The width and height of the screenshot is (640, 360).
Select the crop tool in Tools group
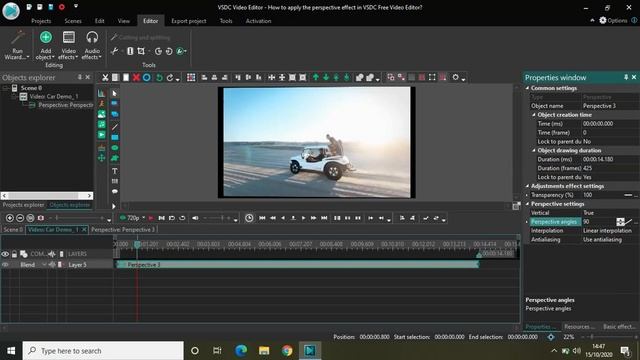coord(141,51)
